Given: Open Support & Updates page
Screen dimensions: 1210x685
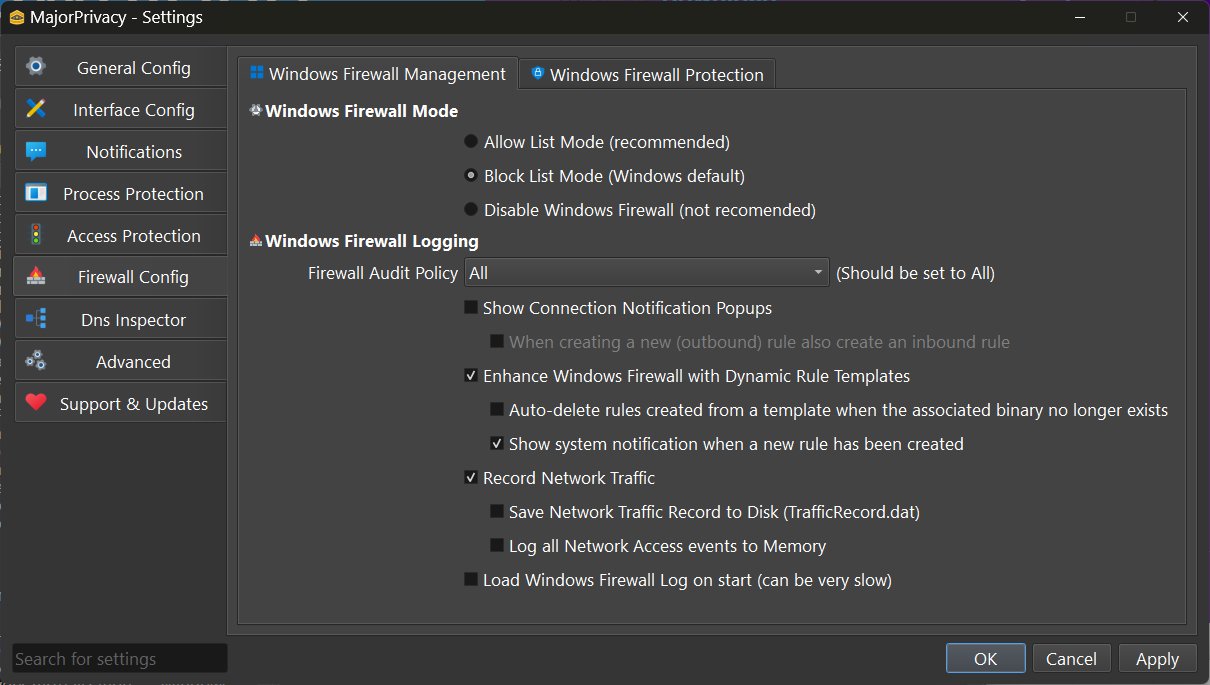Looking at the screenshot, I should pos(121,404).
